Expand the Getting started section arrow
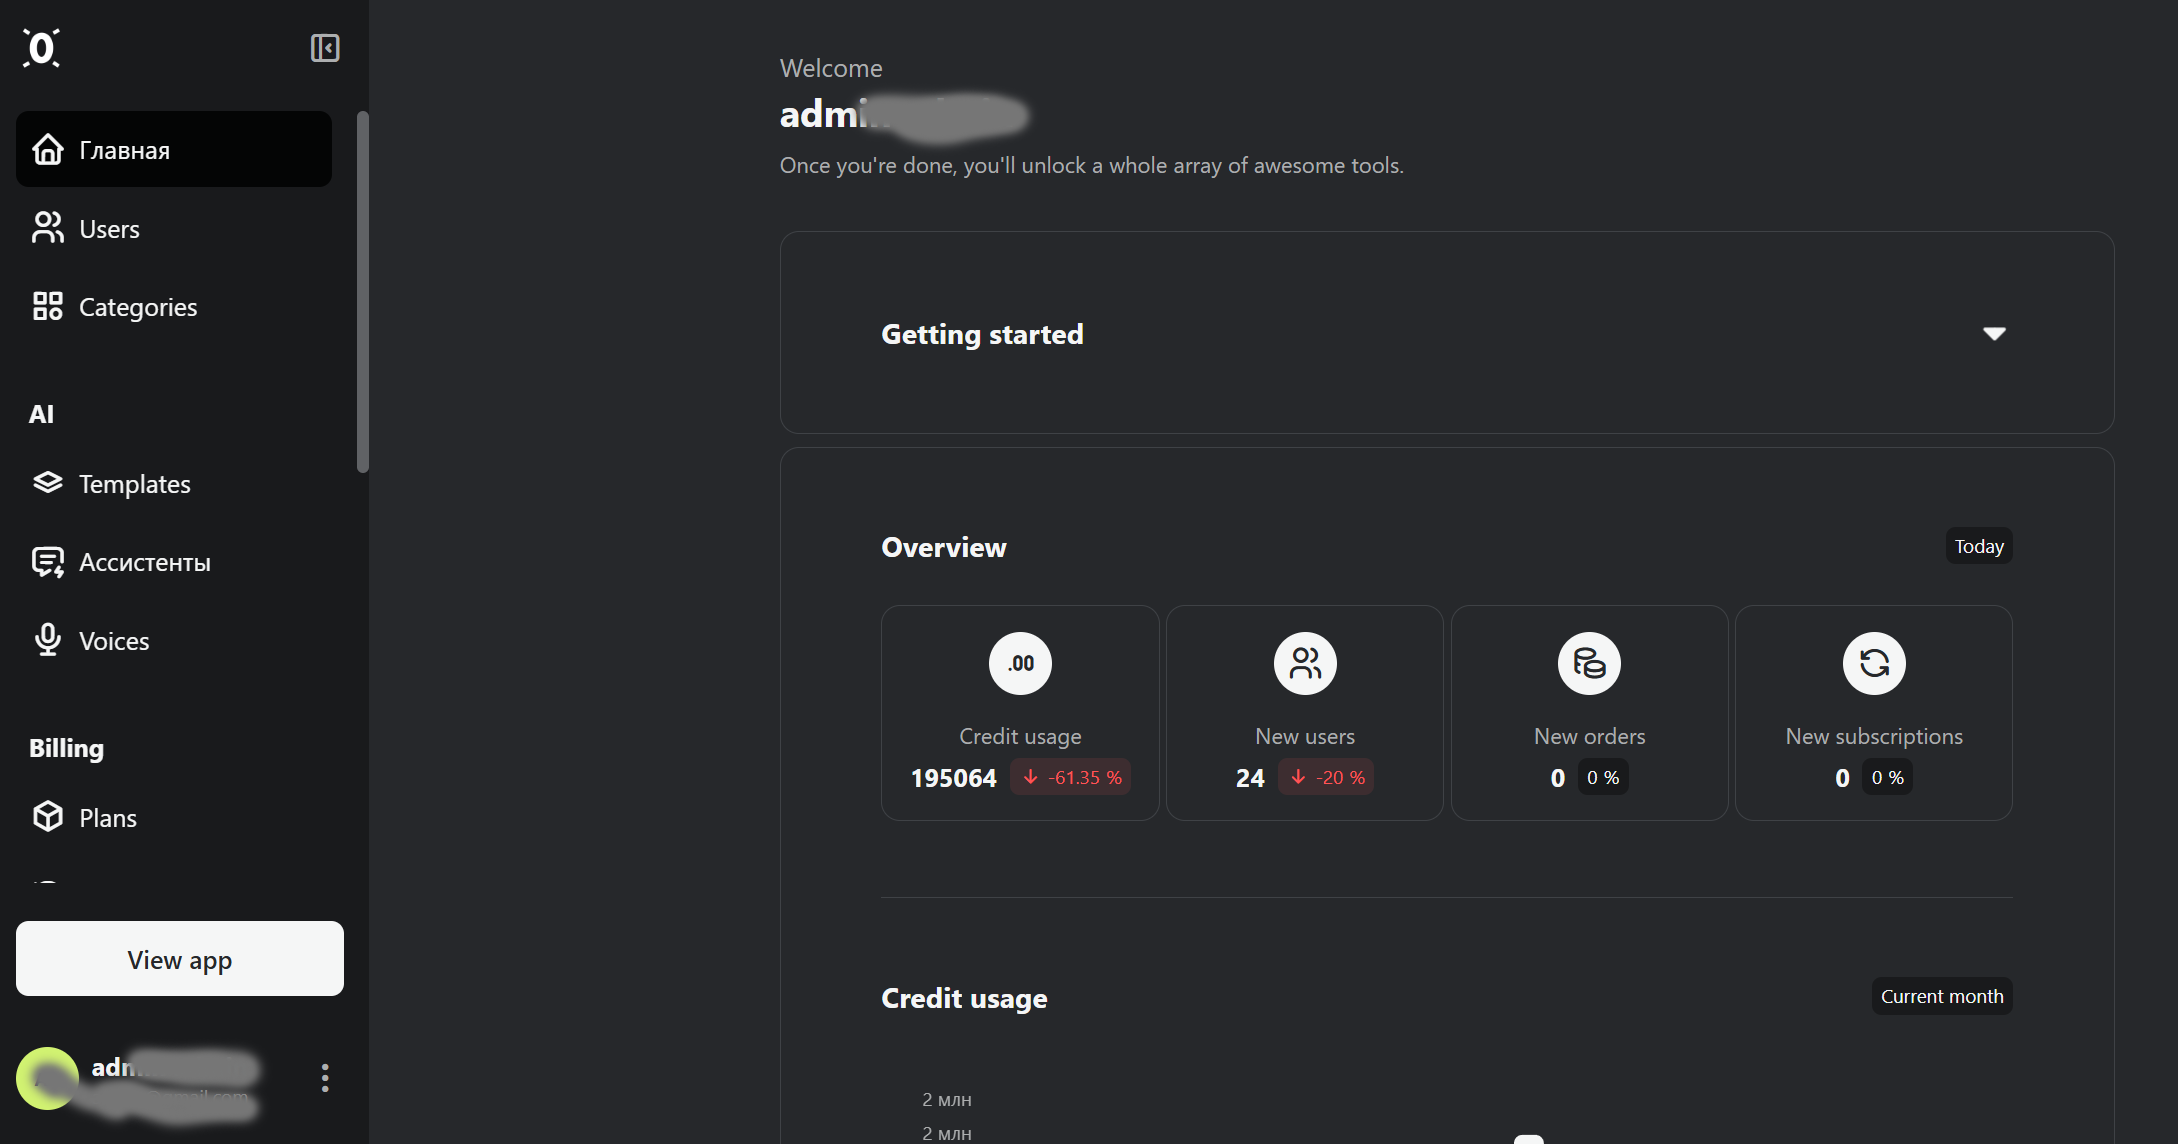 (x=1994, y=333)
